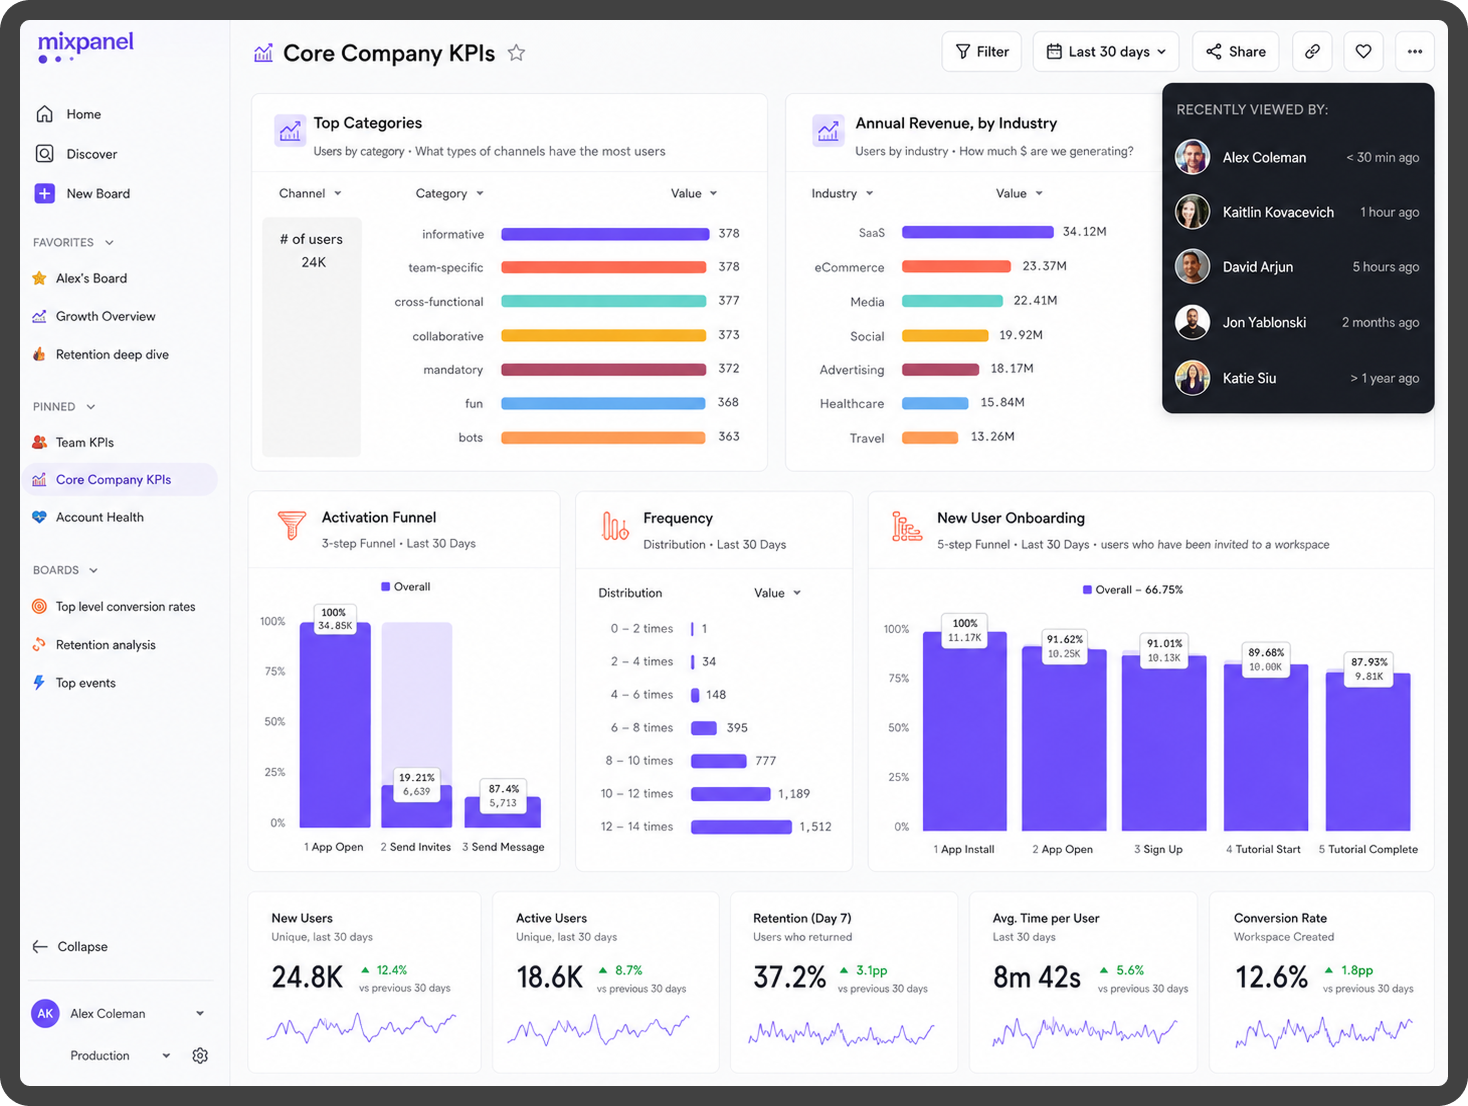The height and width of the screenshot is (1106, 1468).
Task: Open Top level conversion rates board
Action: (114, 607)
